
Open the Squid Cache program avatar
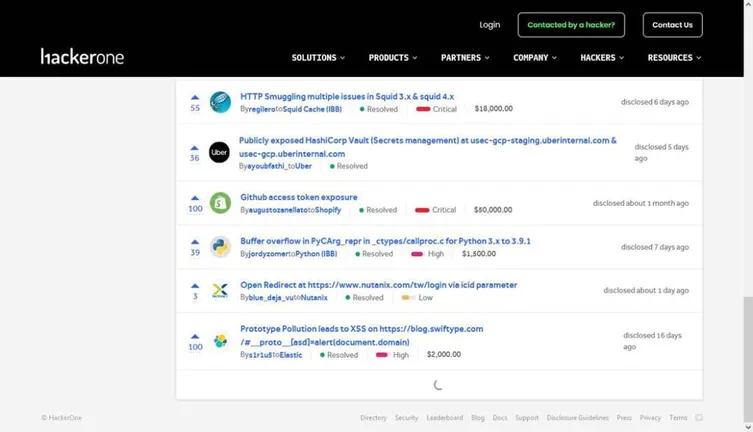[220, 102]
